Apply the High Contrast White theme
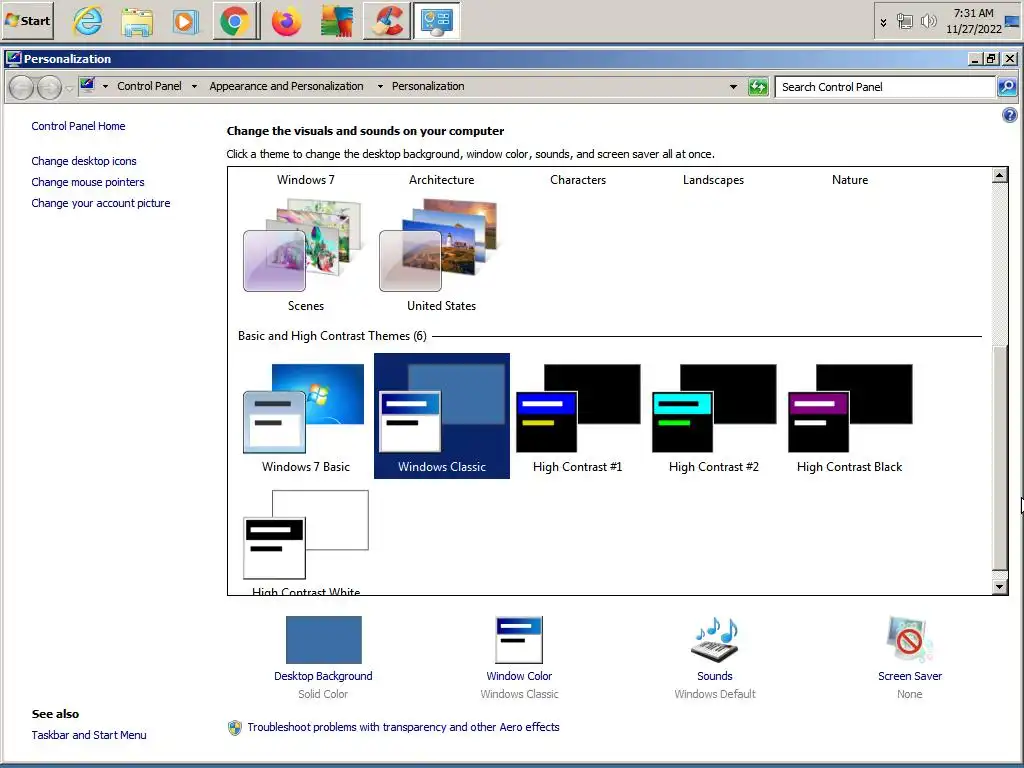1024x768 pixels. point(306,541)
